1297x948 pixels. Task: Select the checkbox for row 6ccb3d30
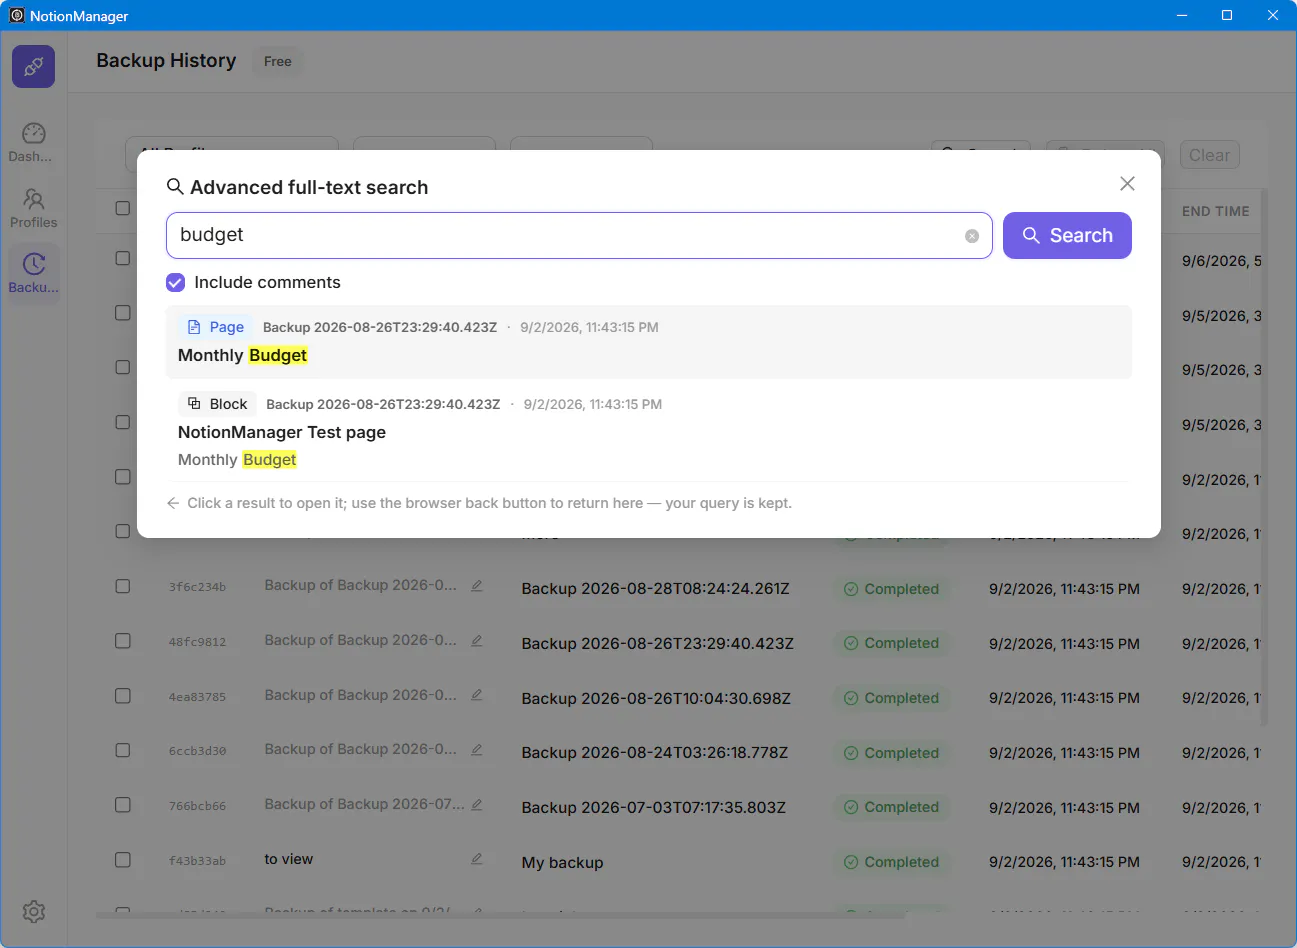pyautogui.click(x=122, y=750)
